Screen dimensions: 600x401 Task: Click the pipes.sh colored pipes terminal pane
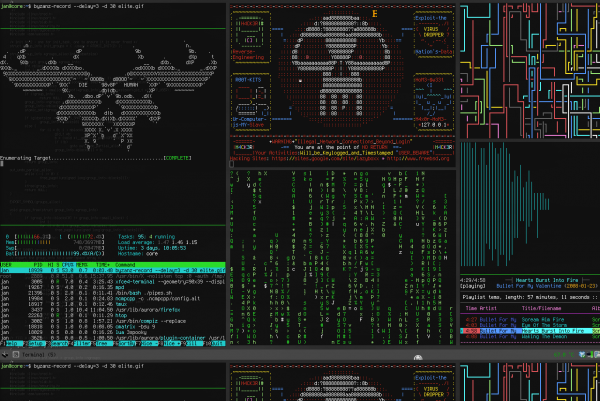(x=530, y=71)
